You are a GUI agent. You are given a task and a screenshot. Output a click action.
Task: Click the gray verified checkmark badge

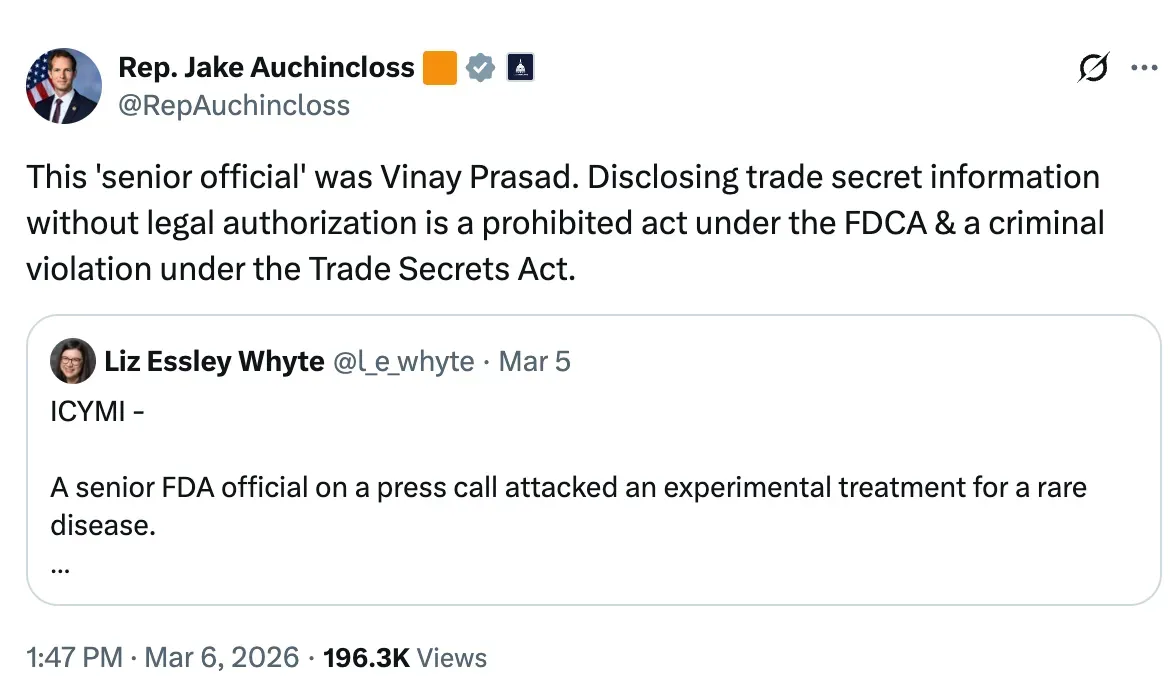[x=482, y=68]
